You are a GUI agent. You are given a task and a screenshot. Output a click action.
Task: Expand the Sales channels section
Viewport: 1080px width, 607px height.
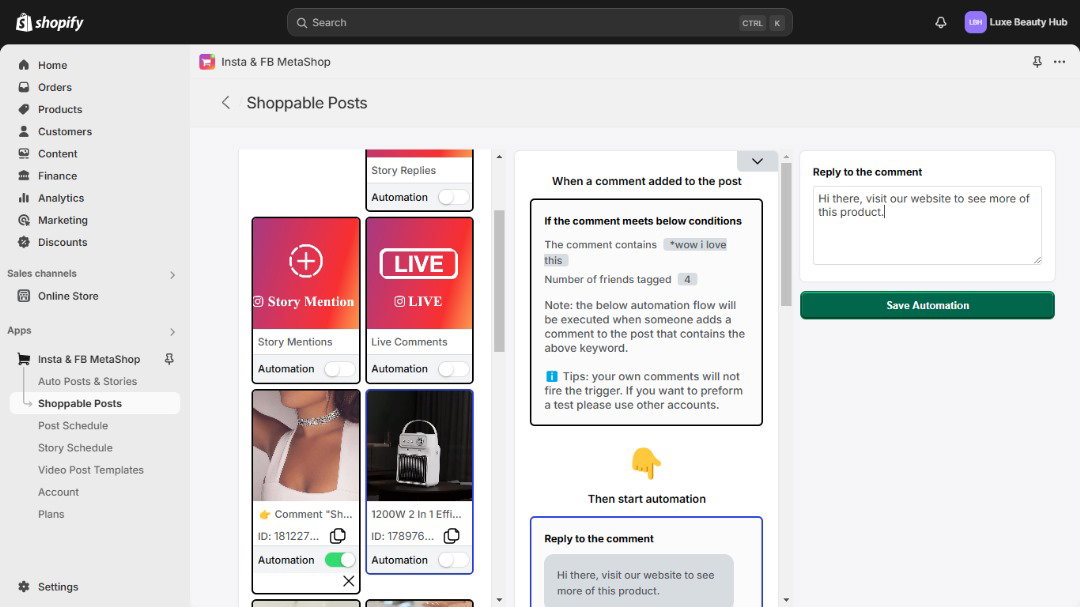[172, 274]
